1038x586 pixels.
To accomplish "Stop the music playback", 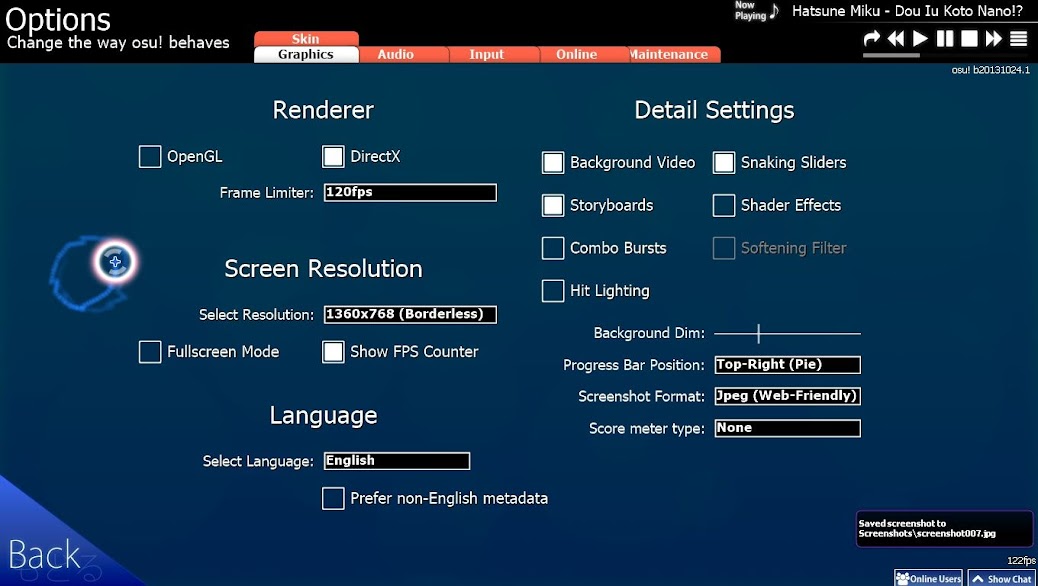I will [x=969, y=38].
